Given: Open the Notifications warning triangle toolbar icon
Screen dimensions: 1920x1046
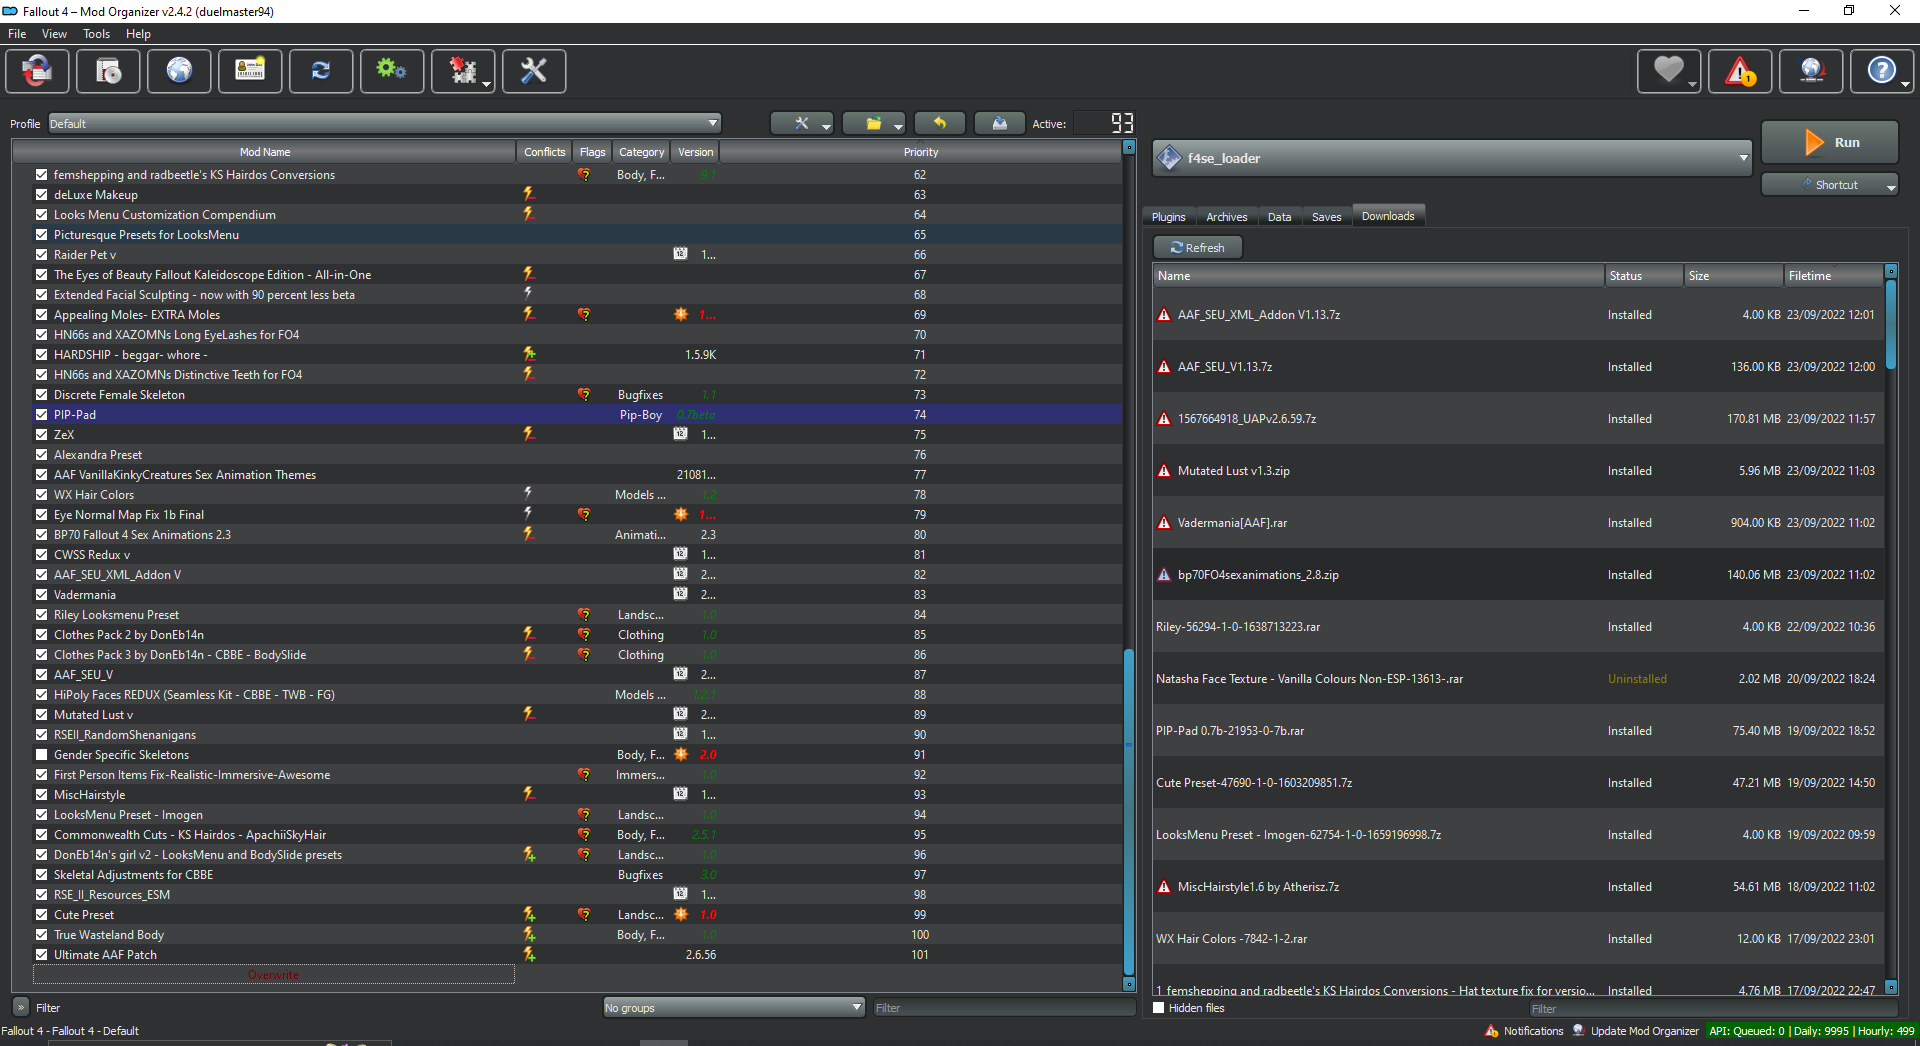Looking at the screenshot, I should [1741, 71].
